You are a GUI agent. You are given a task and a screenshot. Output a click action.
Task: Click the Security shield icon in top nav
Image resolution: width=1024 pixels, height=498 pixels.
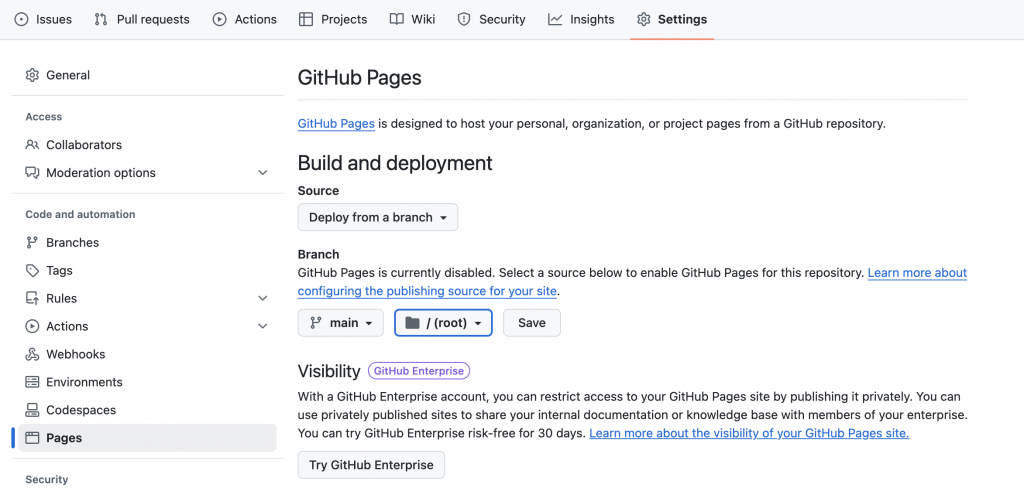(464, 19)
